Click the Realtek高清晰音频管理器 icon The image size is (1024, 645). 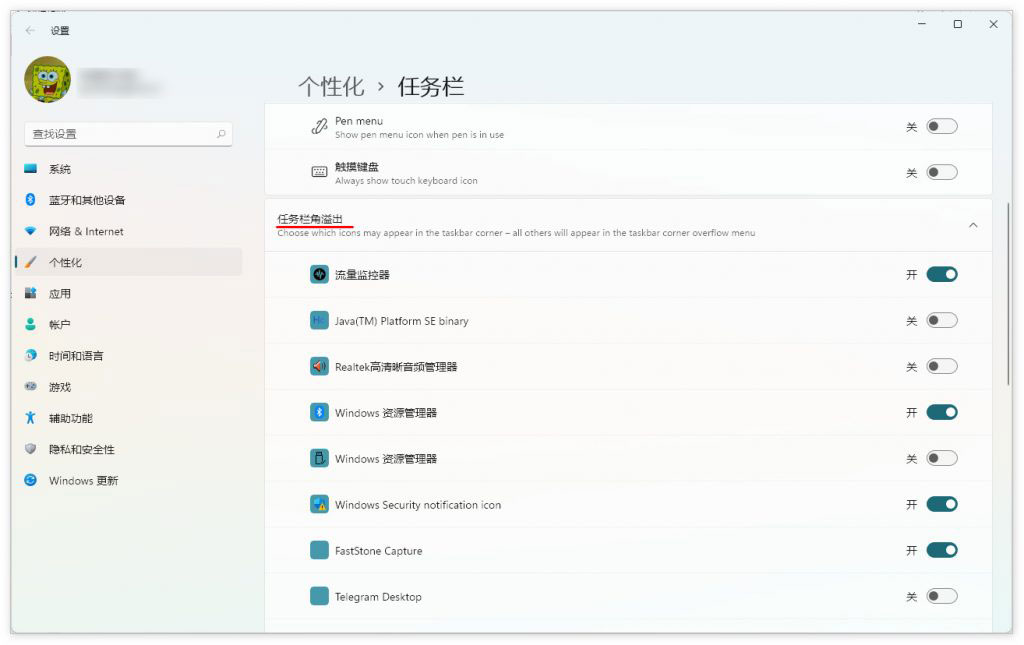320,365
